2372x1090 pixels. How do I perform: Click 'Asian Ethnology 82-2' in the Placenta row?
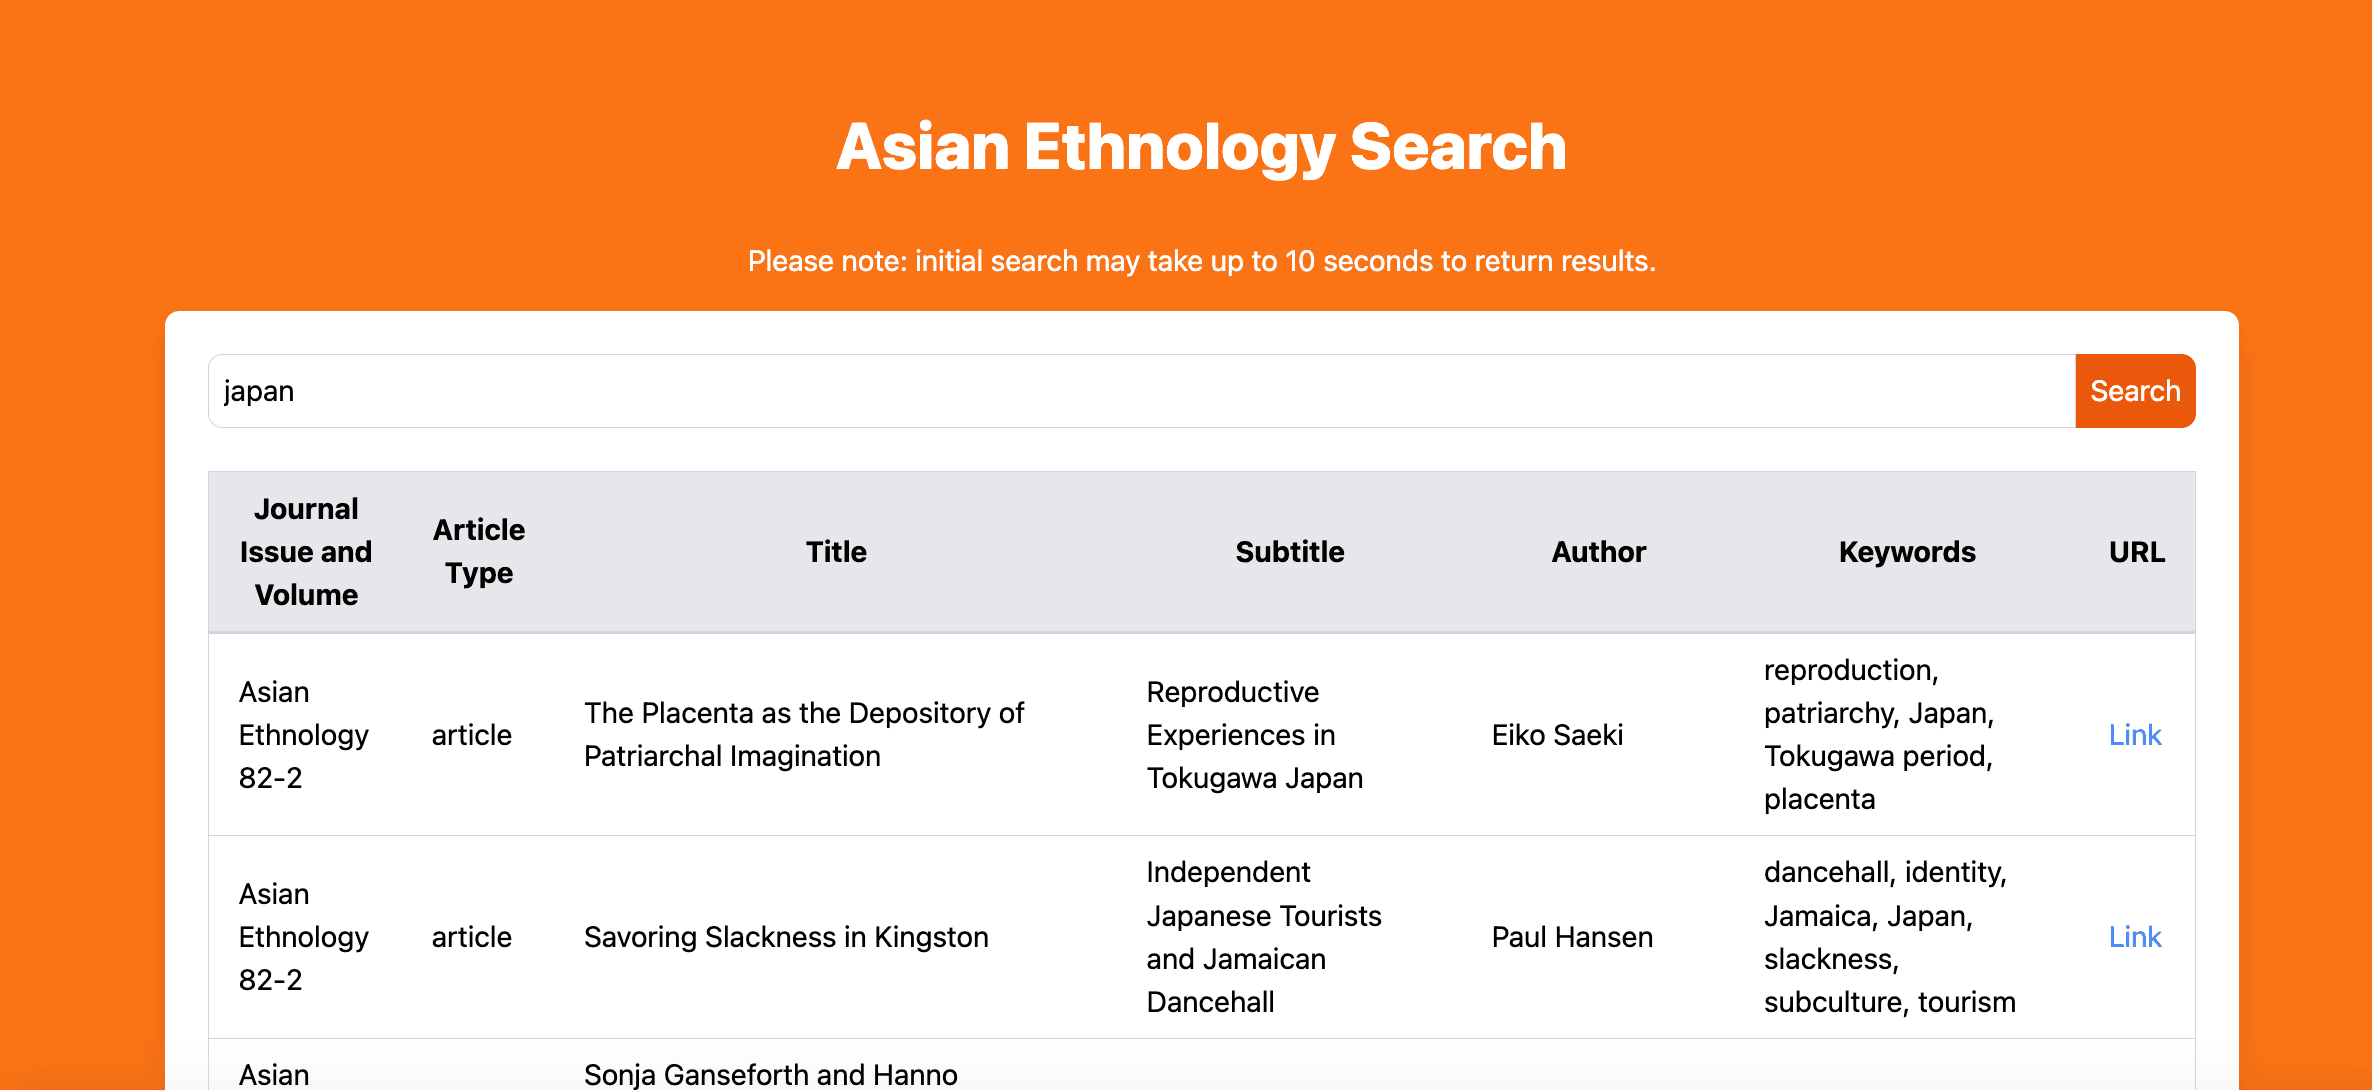(x=304, y=735)
